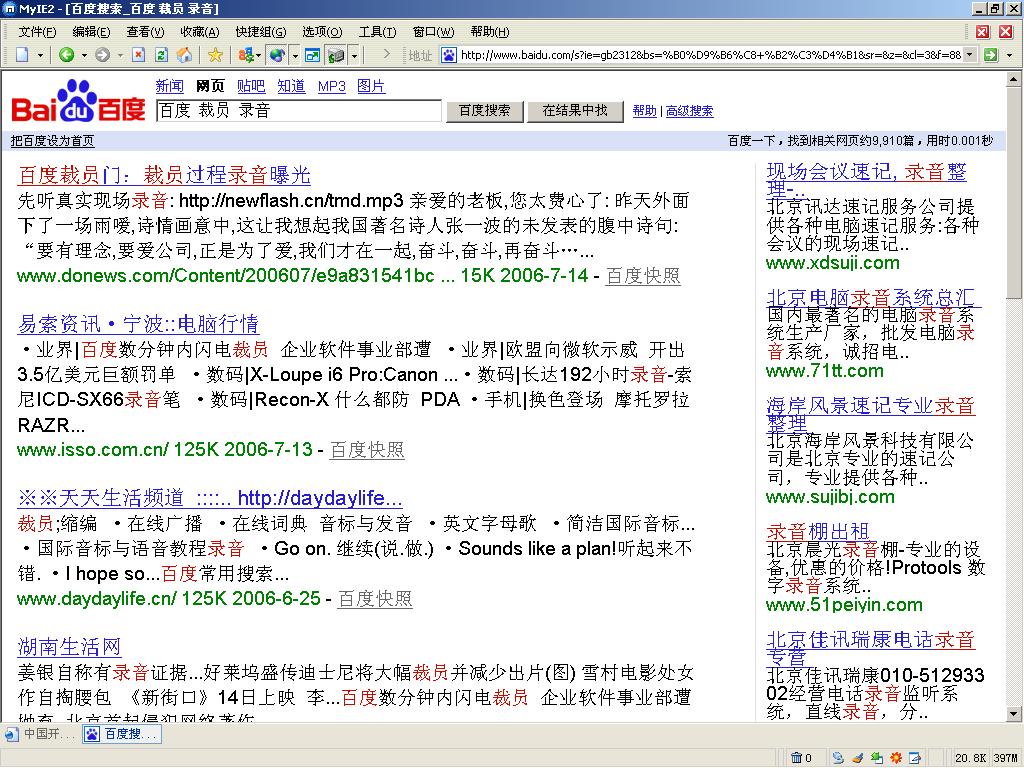The height and width of the screenshot is (768, 1024).
Task: Close the current tab with left red X
Action: 982,31
